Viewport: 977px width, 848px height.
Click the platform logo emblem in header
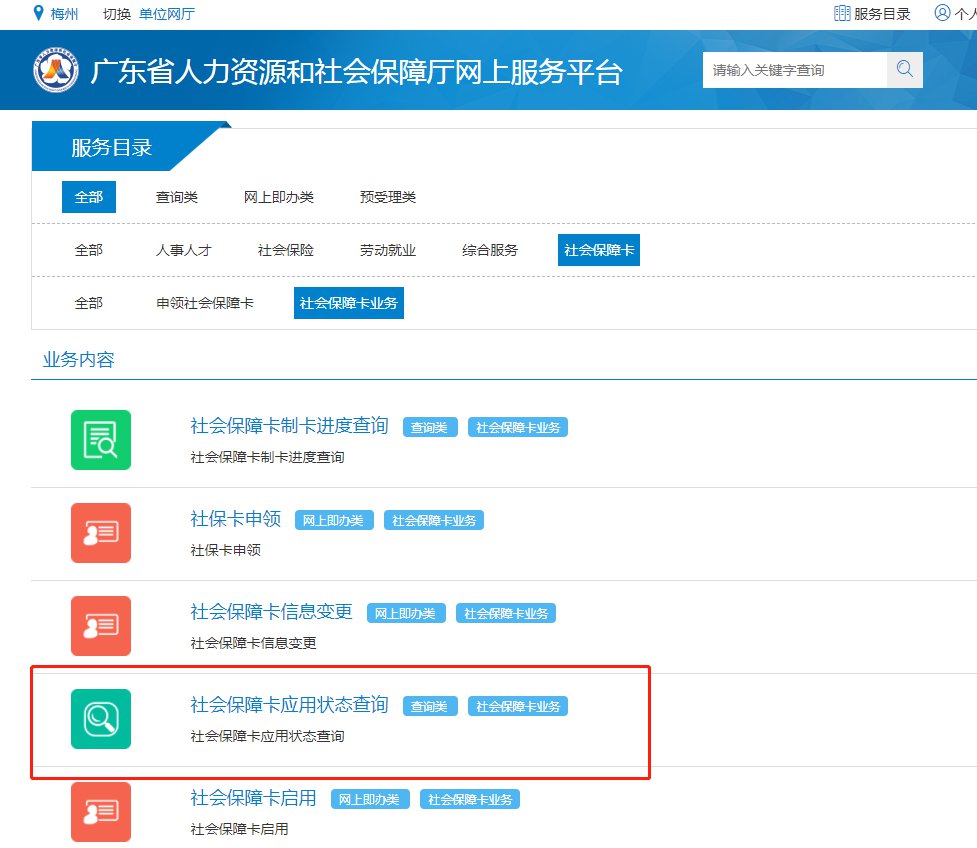(56, 71)
